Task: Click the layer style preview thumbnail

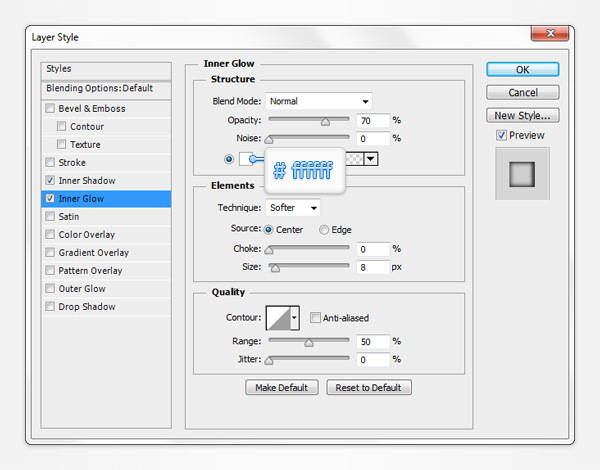Action: tap(523, 174)
